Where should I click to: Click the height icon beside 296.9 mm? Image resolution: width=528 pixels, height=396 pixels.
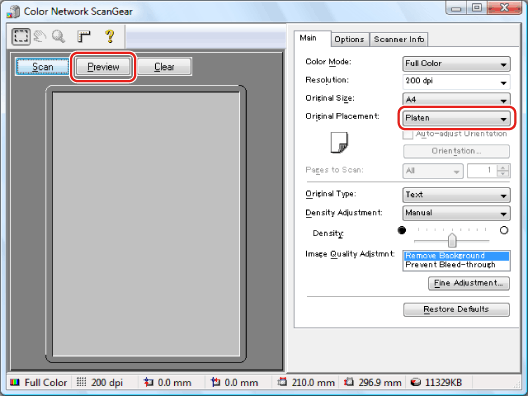pyautogui.click(x=349, y=382)
